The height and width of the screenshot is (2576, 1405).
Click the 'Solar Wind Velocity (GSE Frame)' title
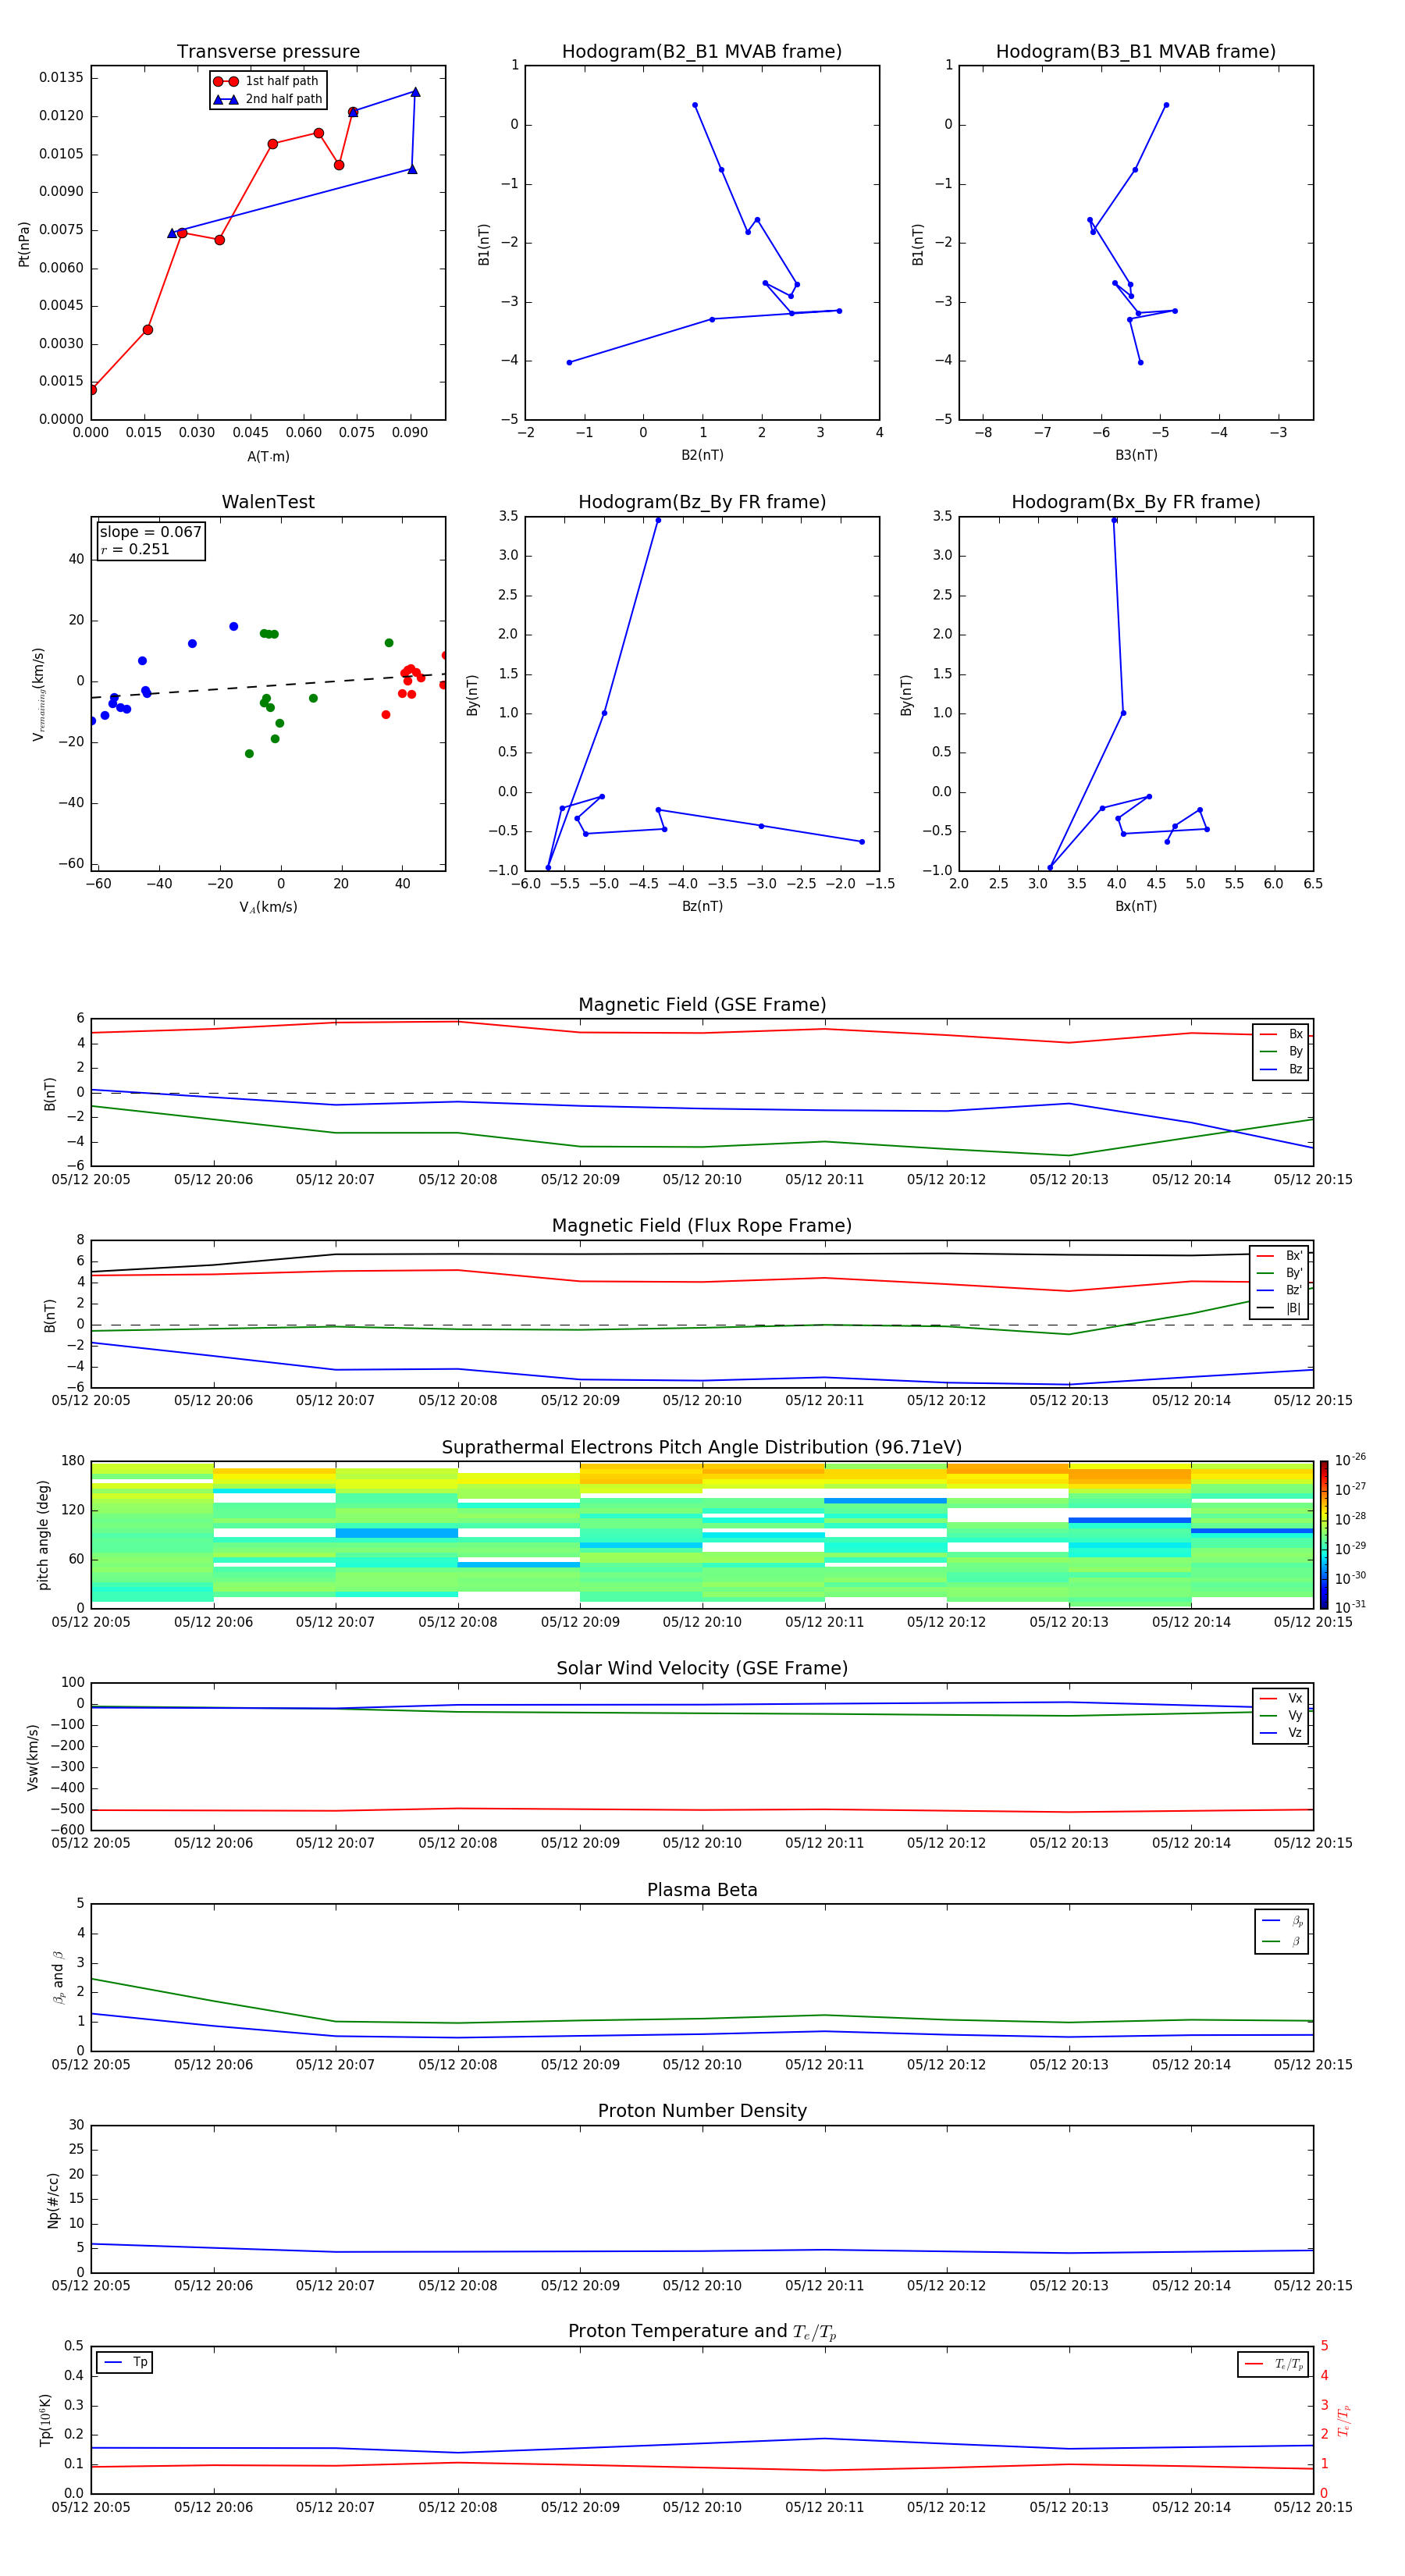click(x=702, y=1669)
